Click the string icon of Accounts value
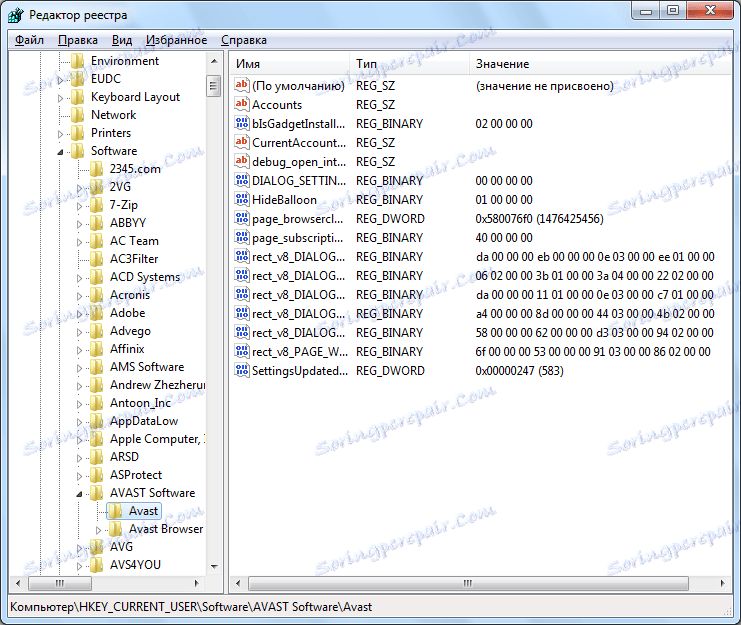The width and height of the screenshot is (741, 625). [241, 104]
